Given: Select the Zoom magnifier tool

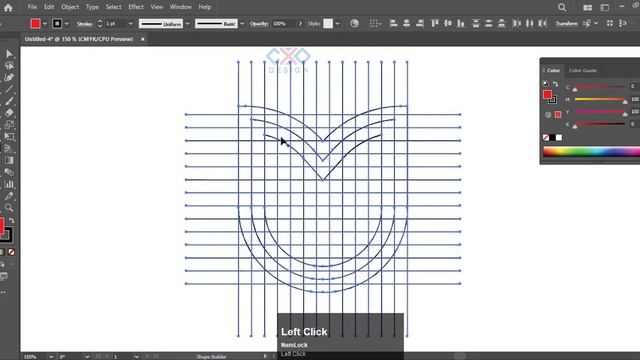Looking at the screenshot, I should [x=9, y=208].
